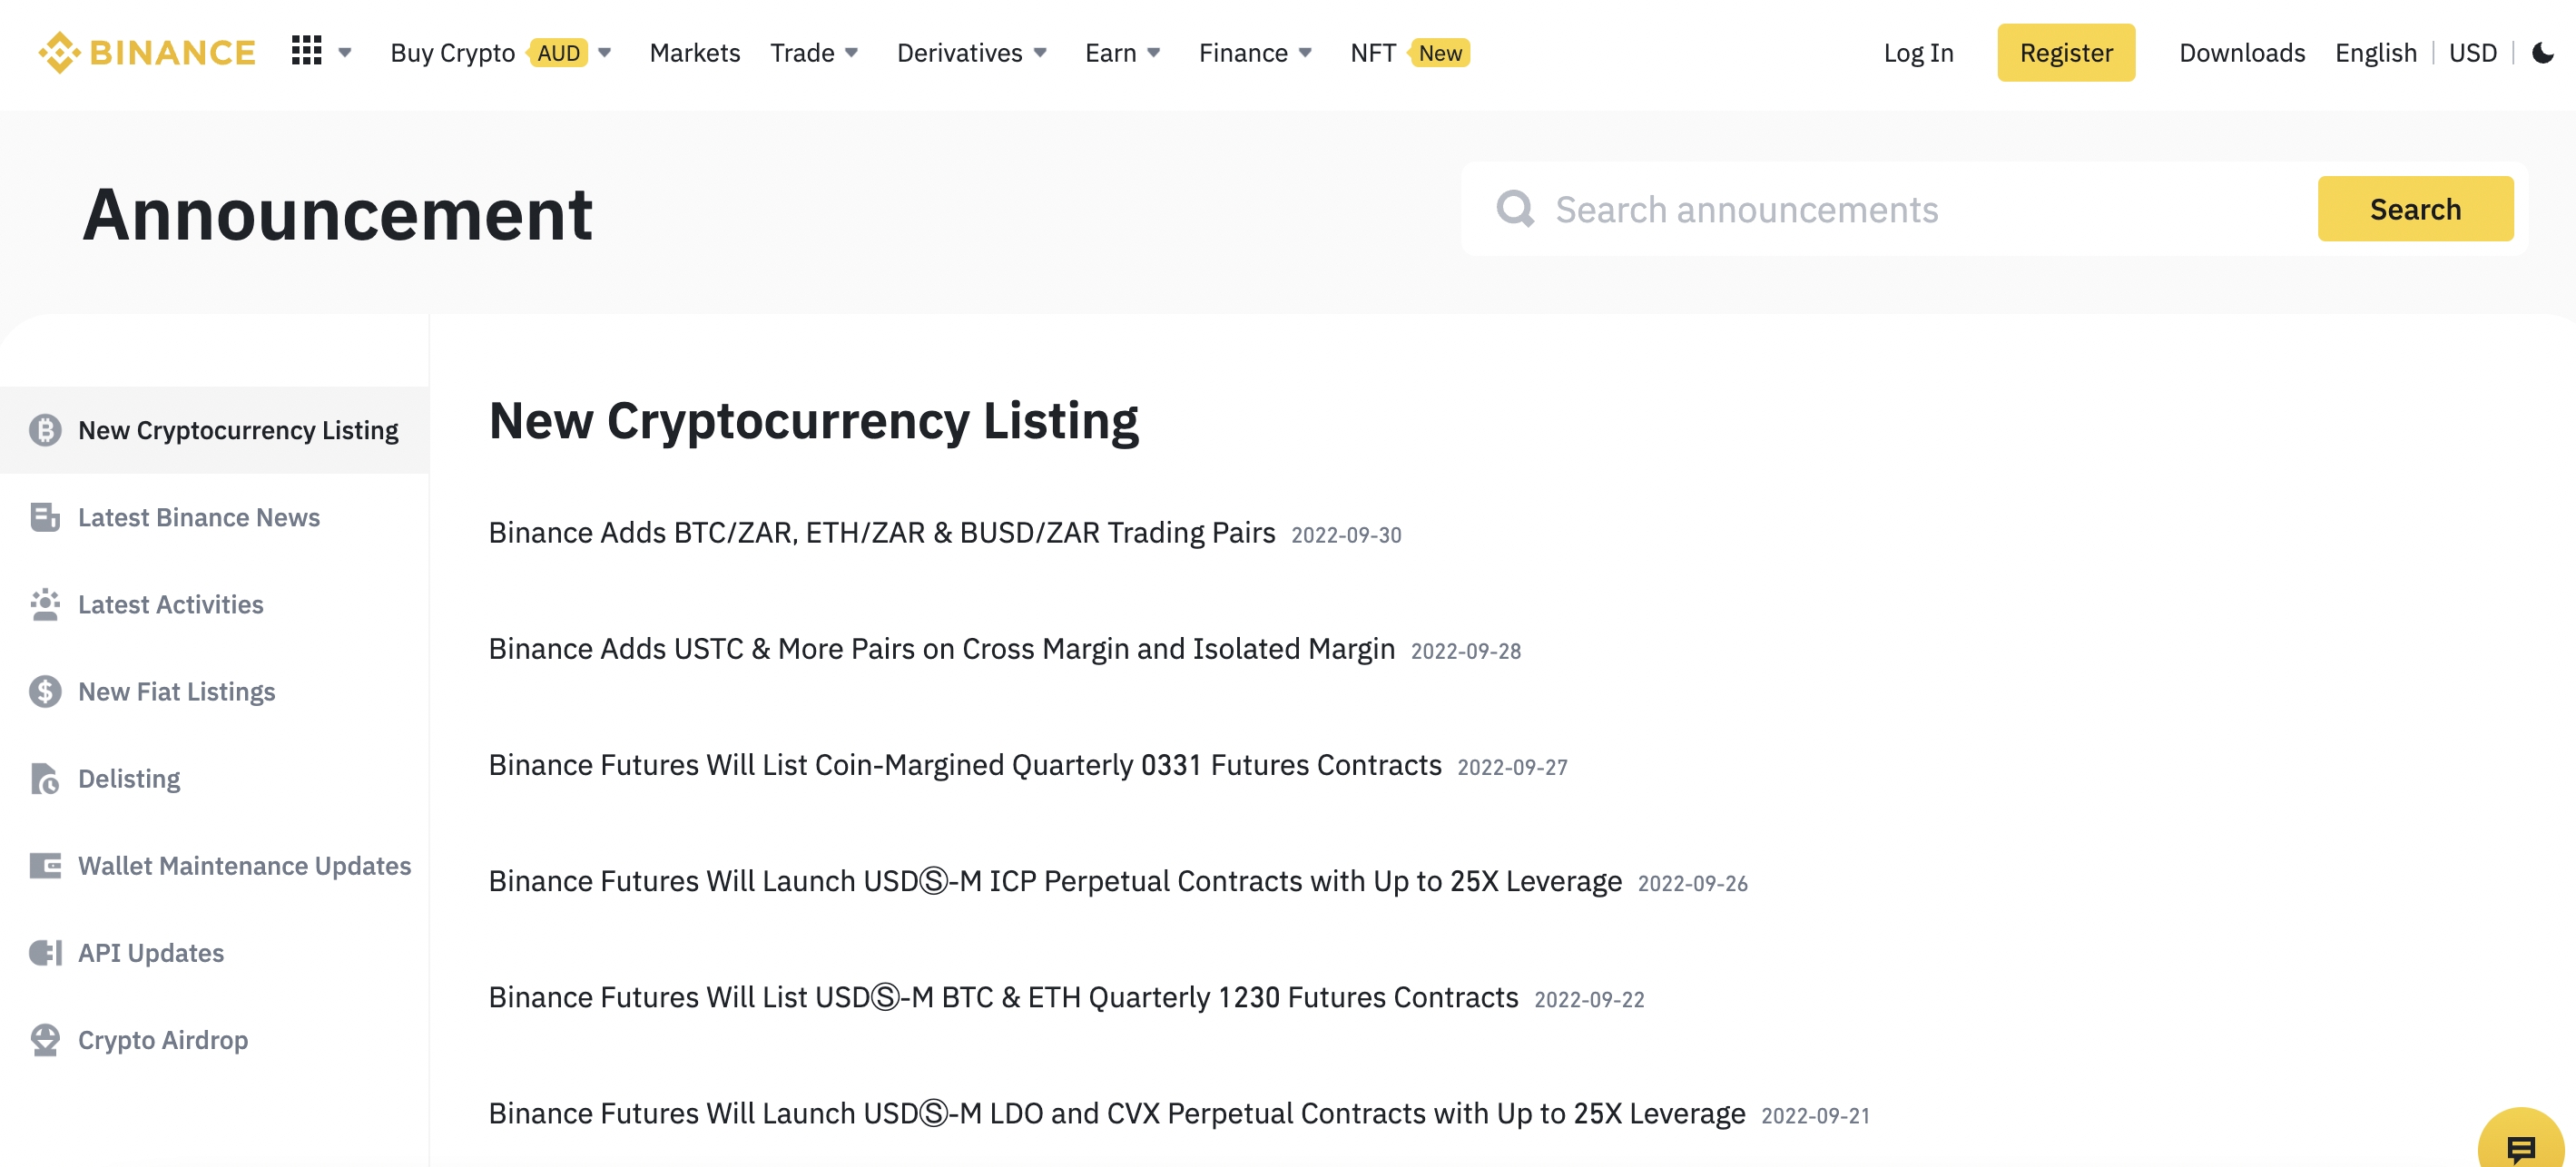Click the New Fiat Listings icon
The width and height of the screenshot is (2576, 1167).
point(44,690)
